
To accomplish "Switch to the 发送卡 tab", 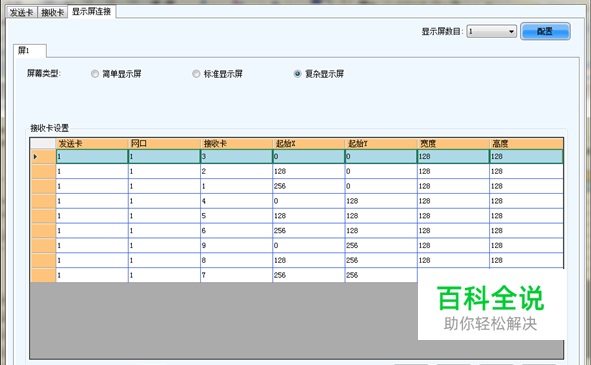I will pyautogui.click(x=22, y=12).
